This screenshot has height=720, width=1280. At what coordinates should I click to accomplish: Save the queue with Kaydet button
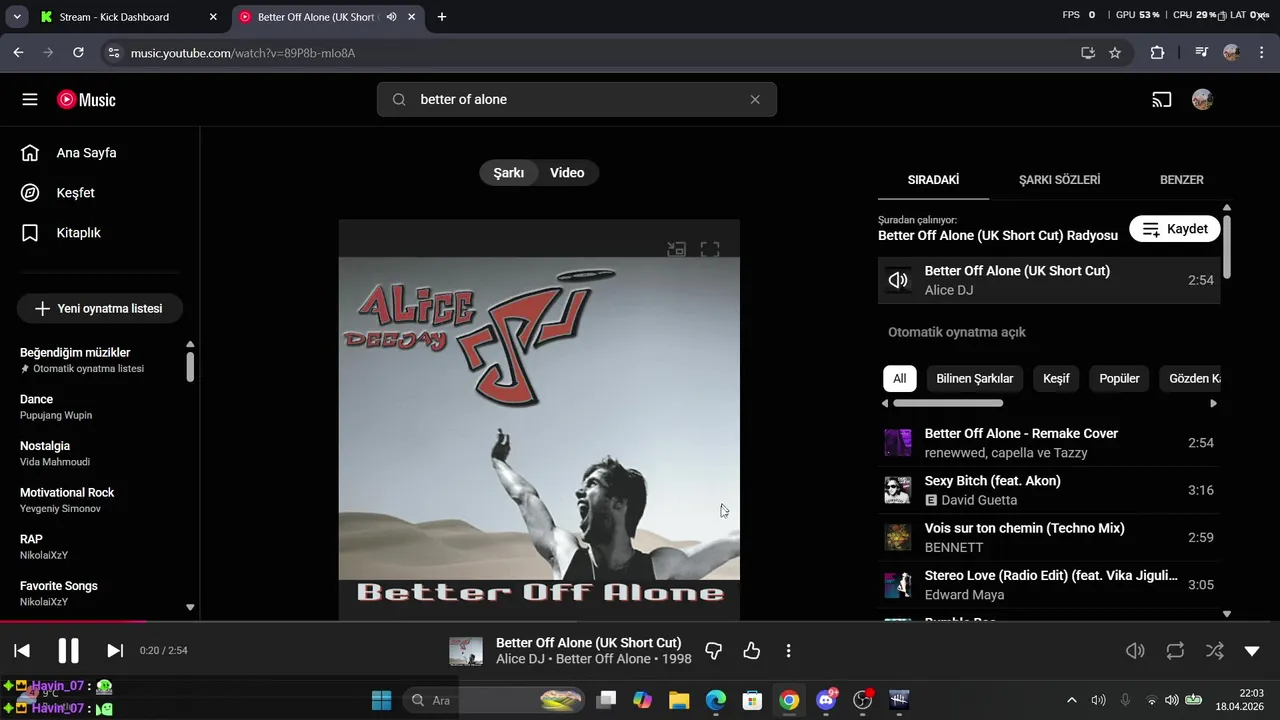coord(1175,229)
